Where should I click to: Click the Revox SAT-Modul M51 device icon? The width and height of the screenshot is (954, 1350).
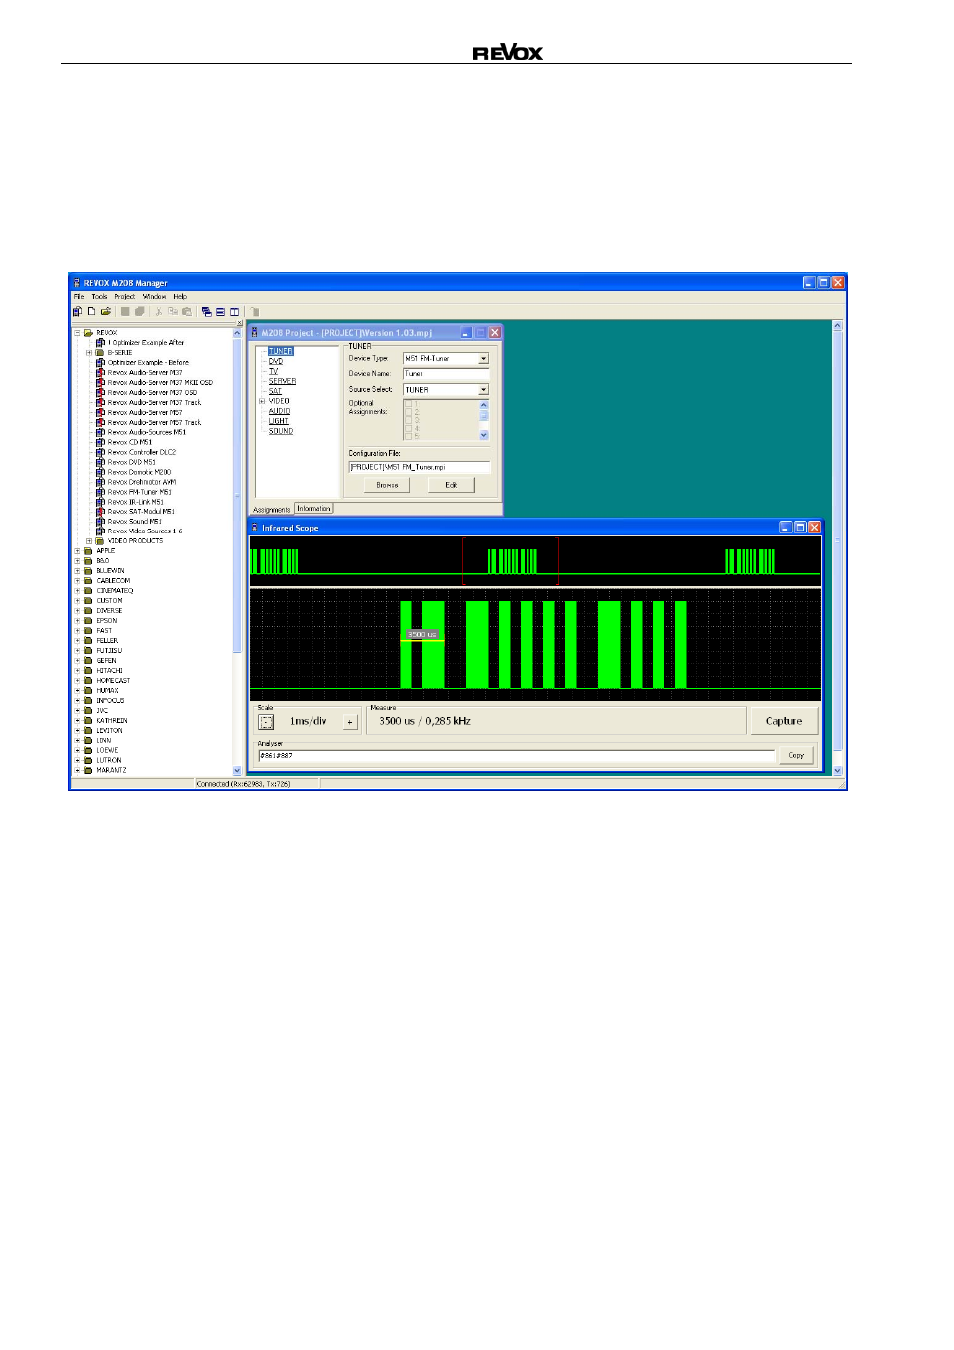click(100, 512)
